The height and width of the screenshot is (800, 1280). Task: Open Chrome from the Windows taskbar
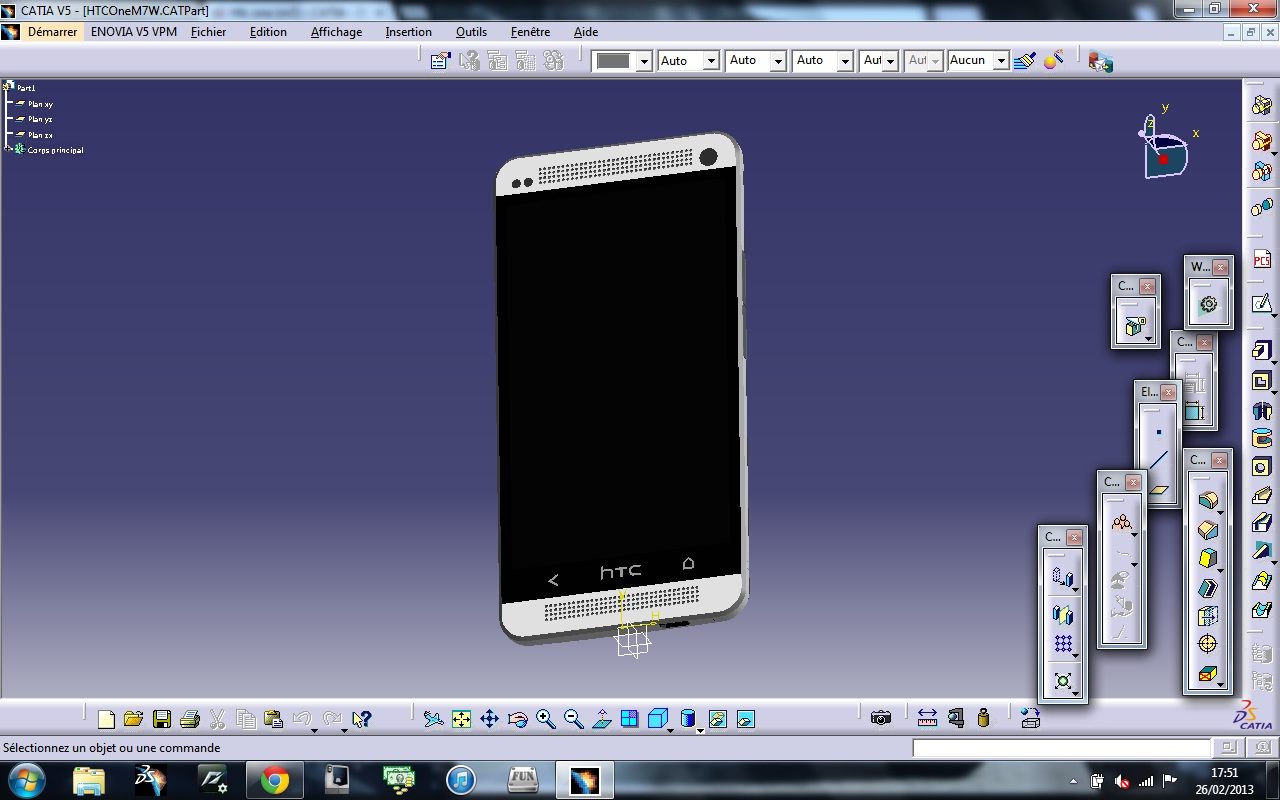(275, 780)
